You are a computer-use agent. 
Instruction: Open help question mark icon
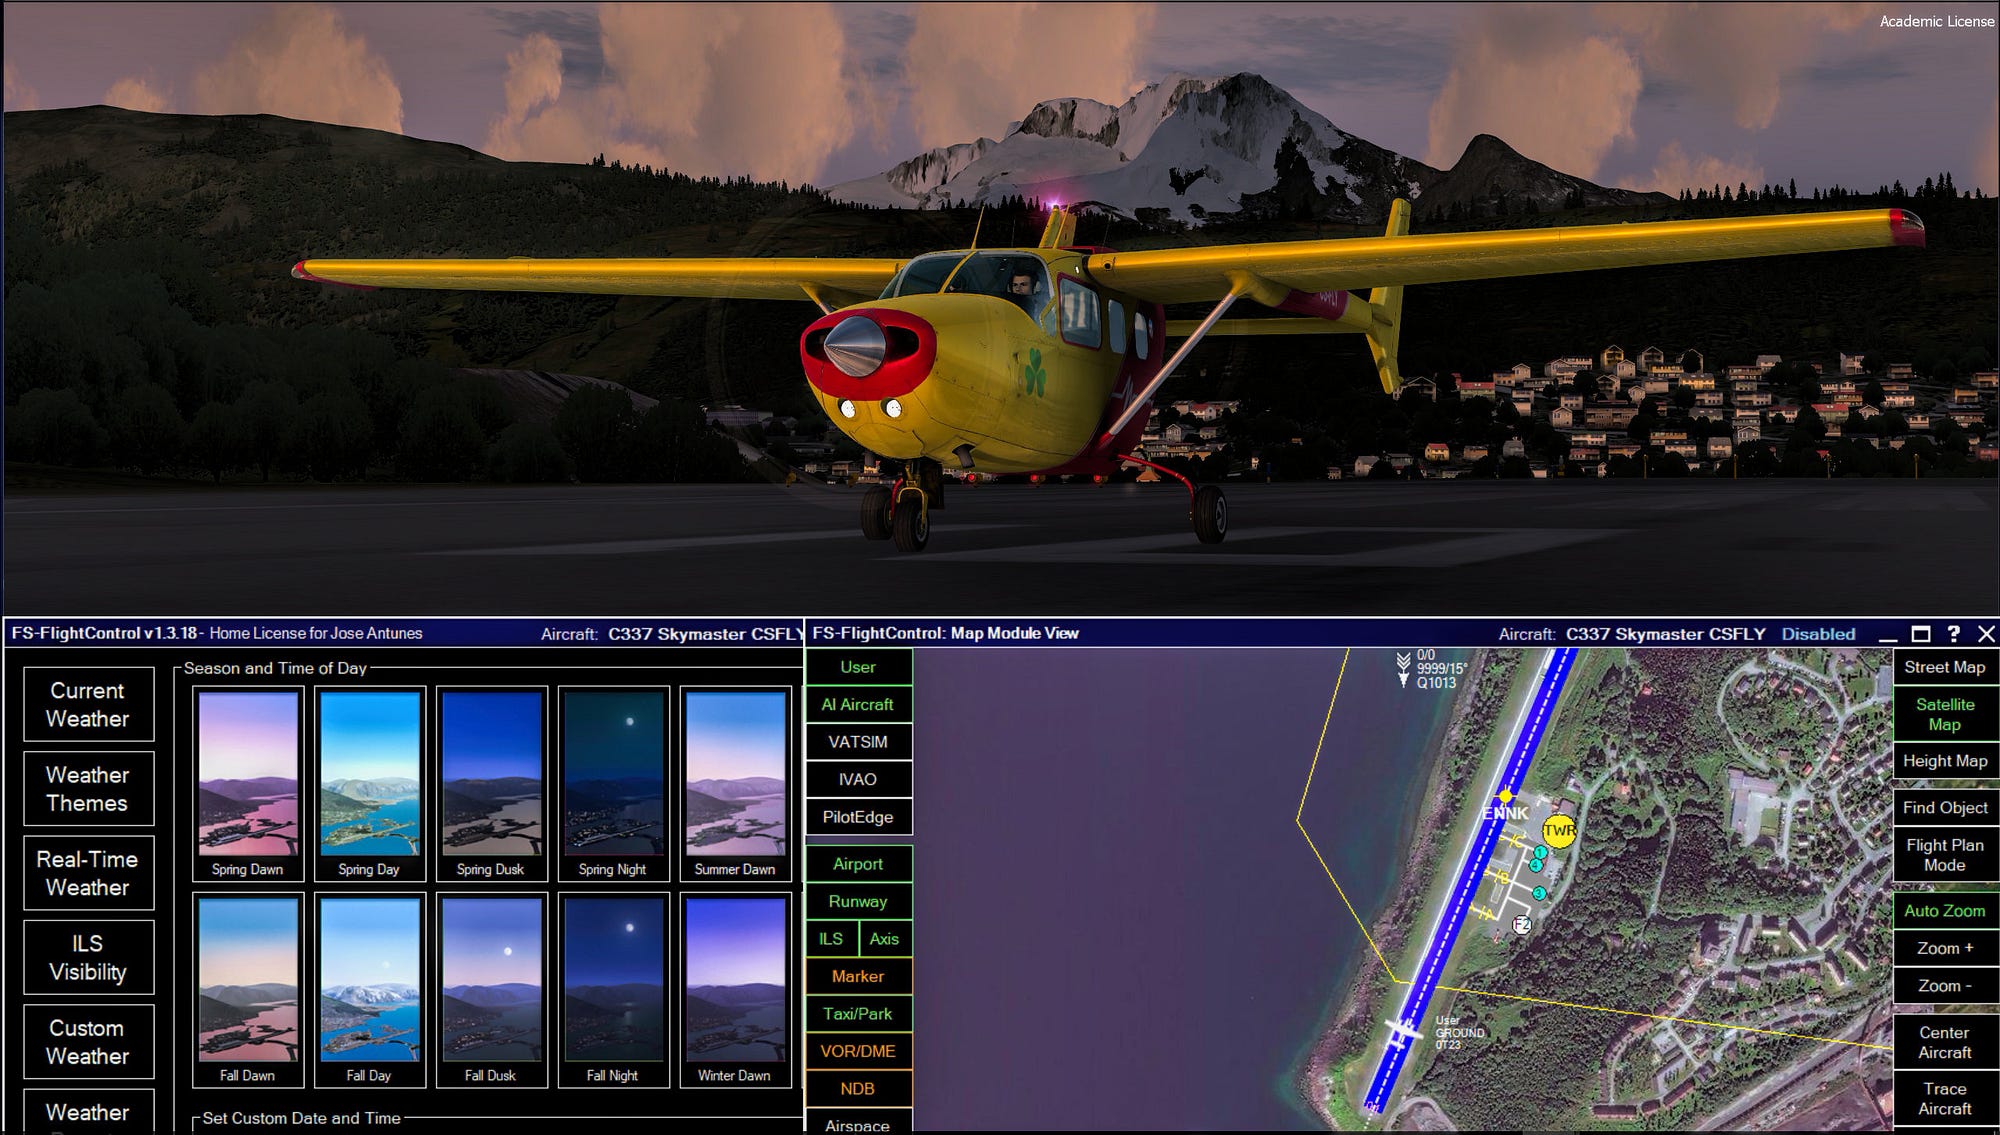1953,634
